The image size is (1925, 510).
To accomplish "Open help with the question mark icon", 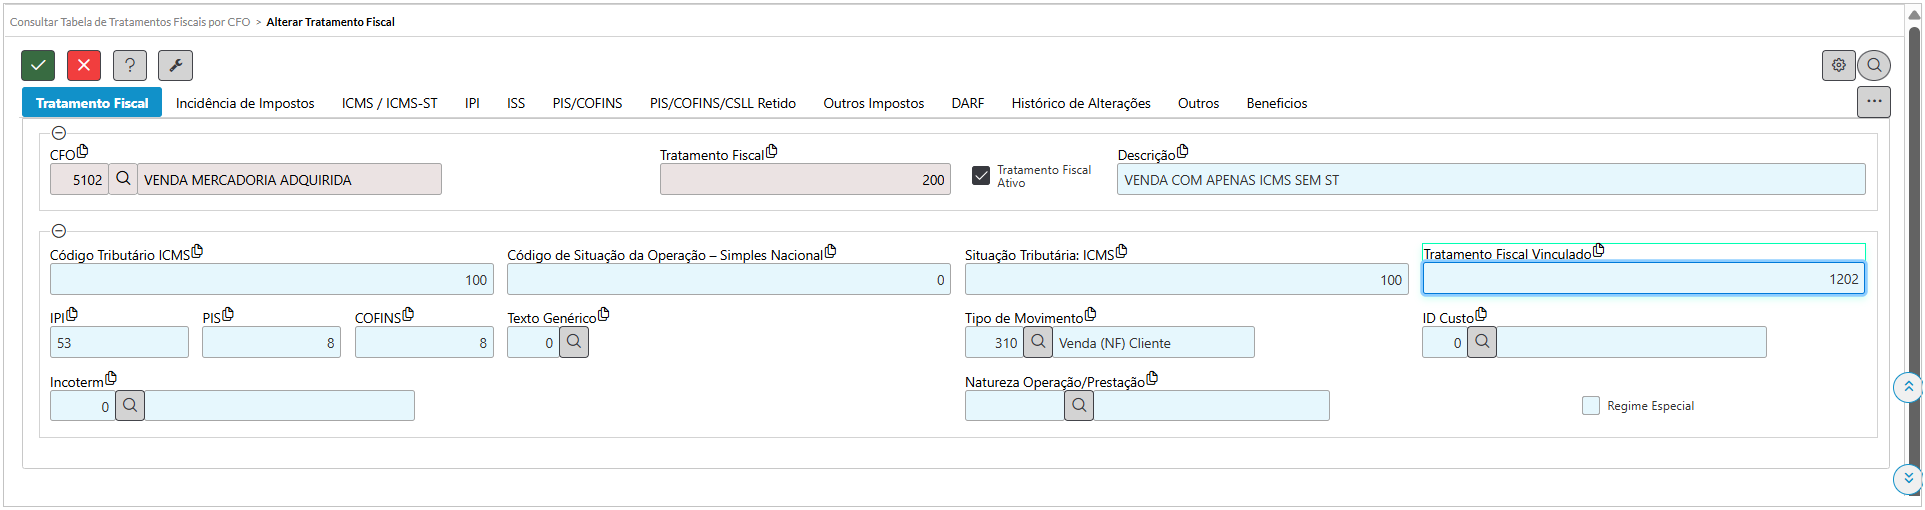I will tap(130, 66).
